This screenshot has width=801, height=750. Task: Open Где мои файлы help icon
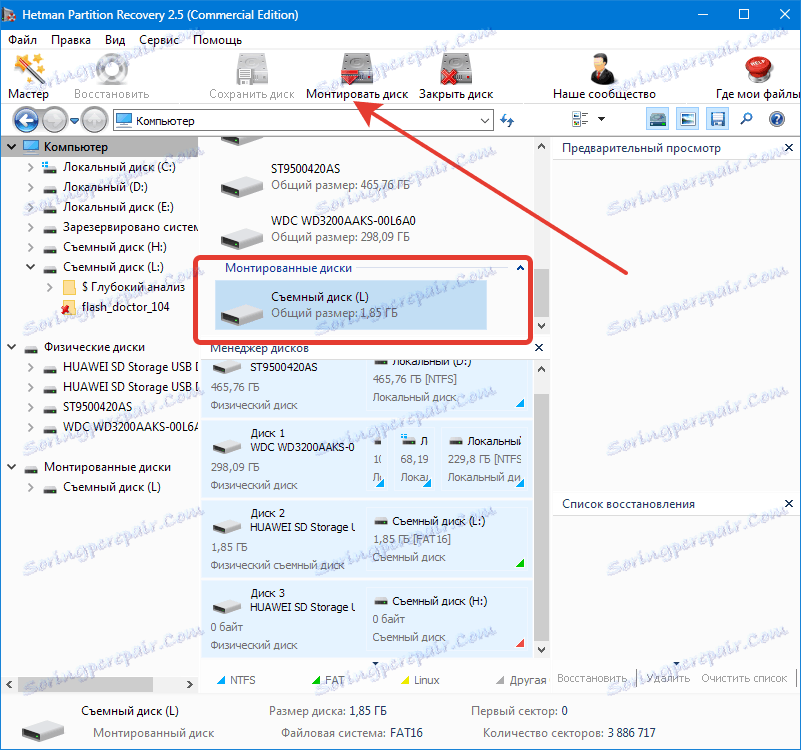click(758, 77)
